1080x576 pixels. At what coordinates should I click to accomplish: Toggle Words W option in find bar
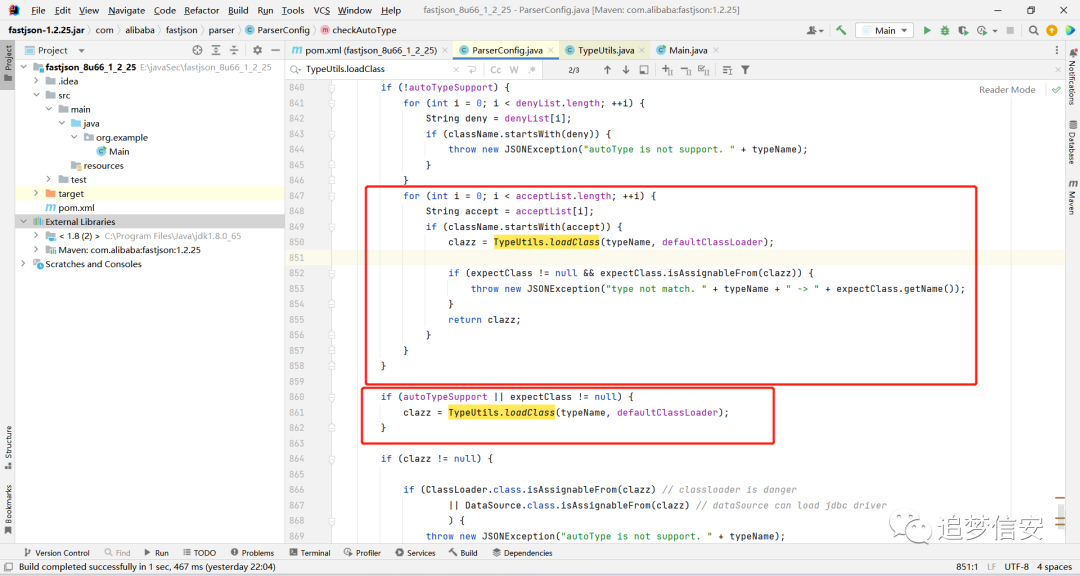pyautogui.click(x=514, y=70)
